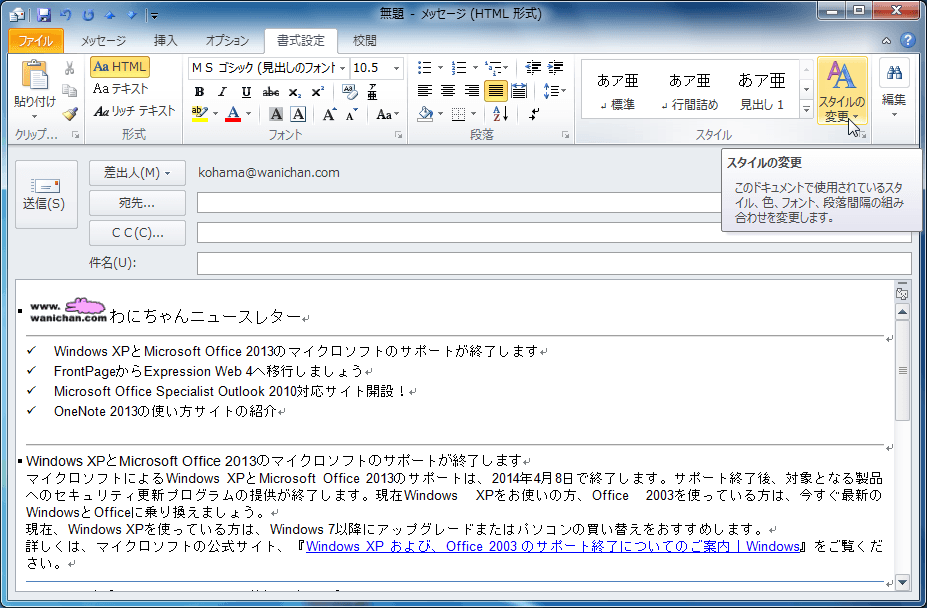Click the show paragraph marks icon

coord(534,114)
